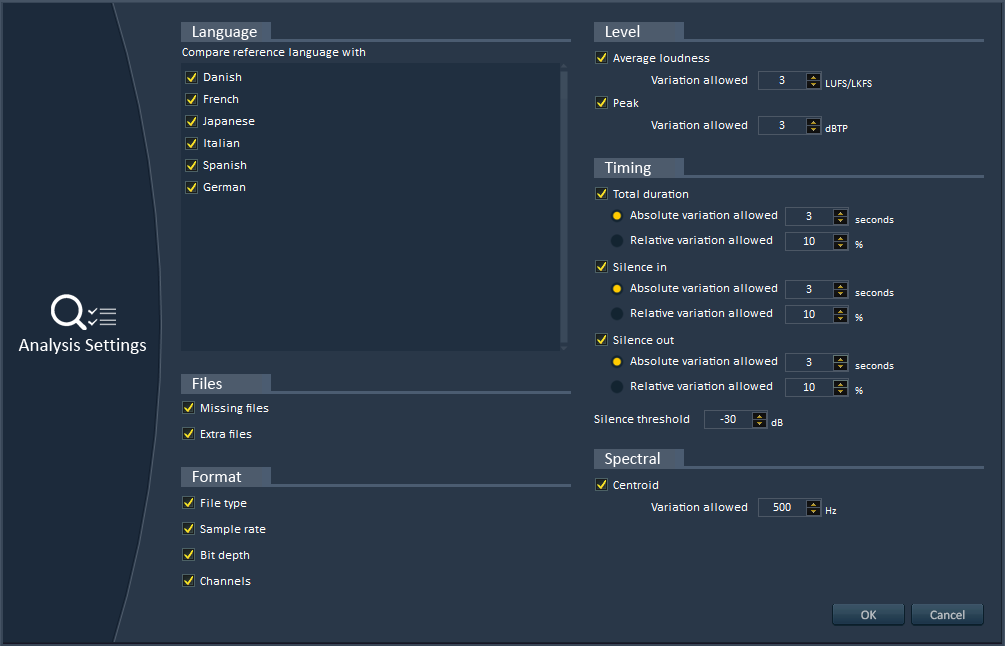Viewport: 1005px width, 646px height.
Task: Adjust Total duration relative percent stepper
Action: (840, 242)
